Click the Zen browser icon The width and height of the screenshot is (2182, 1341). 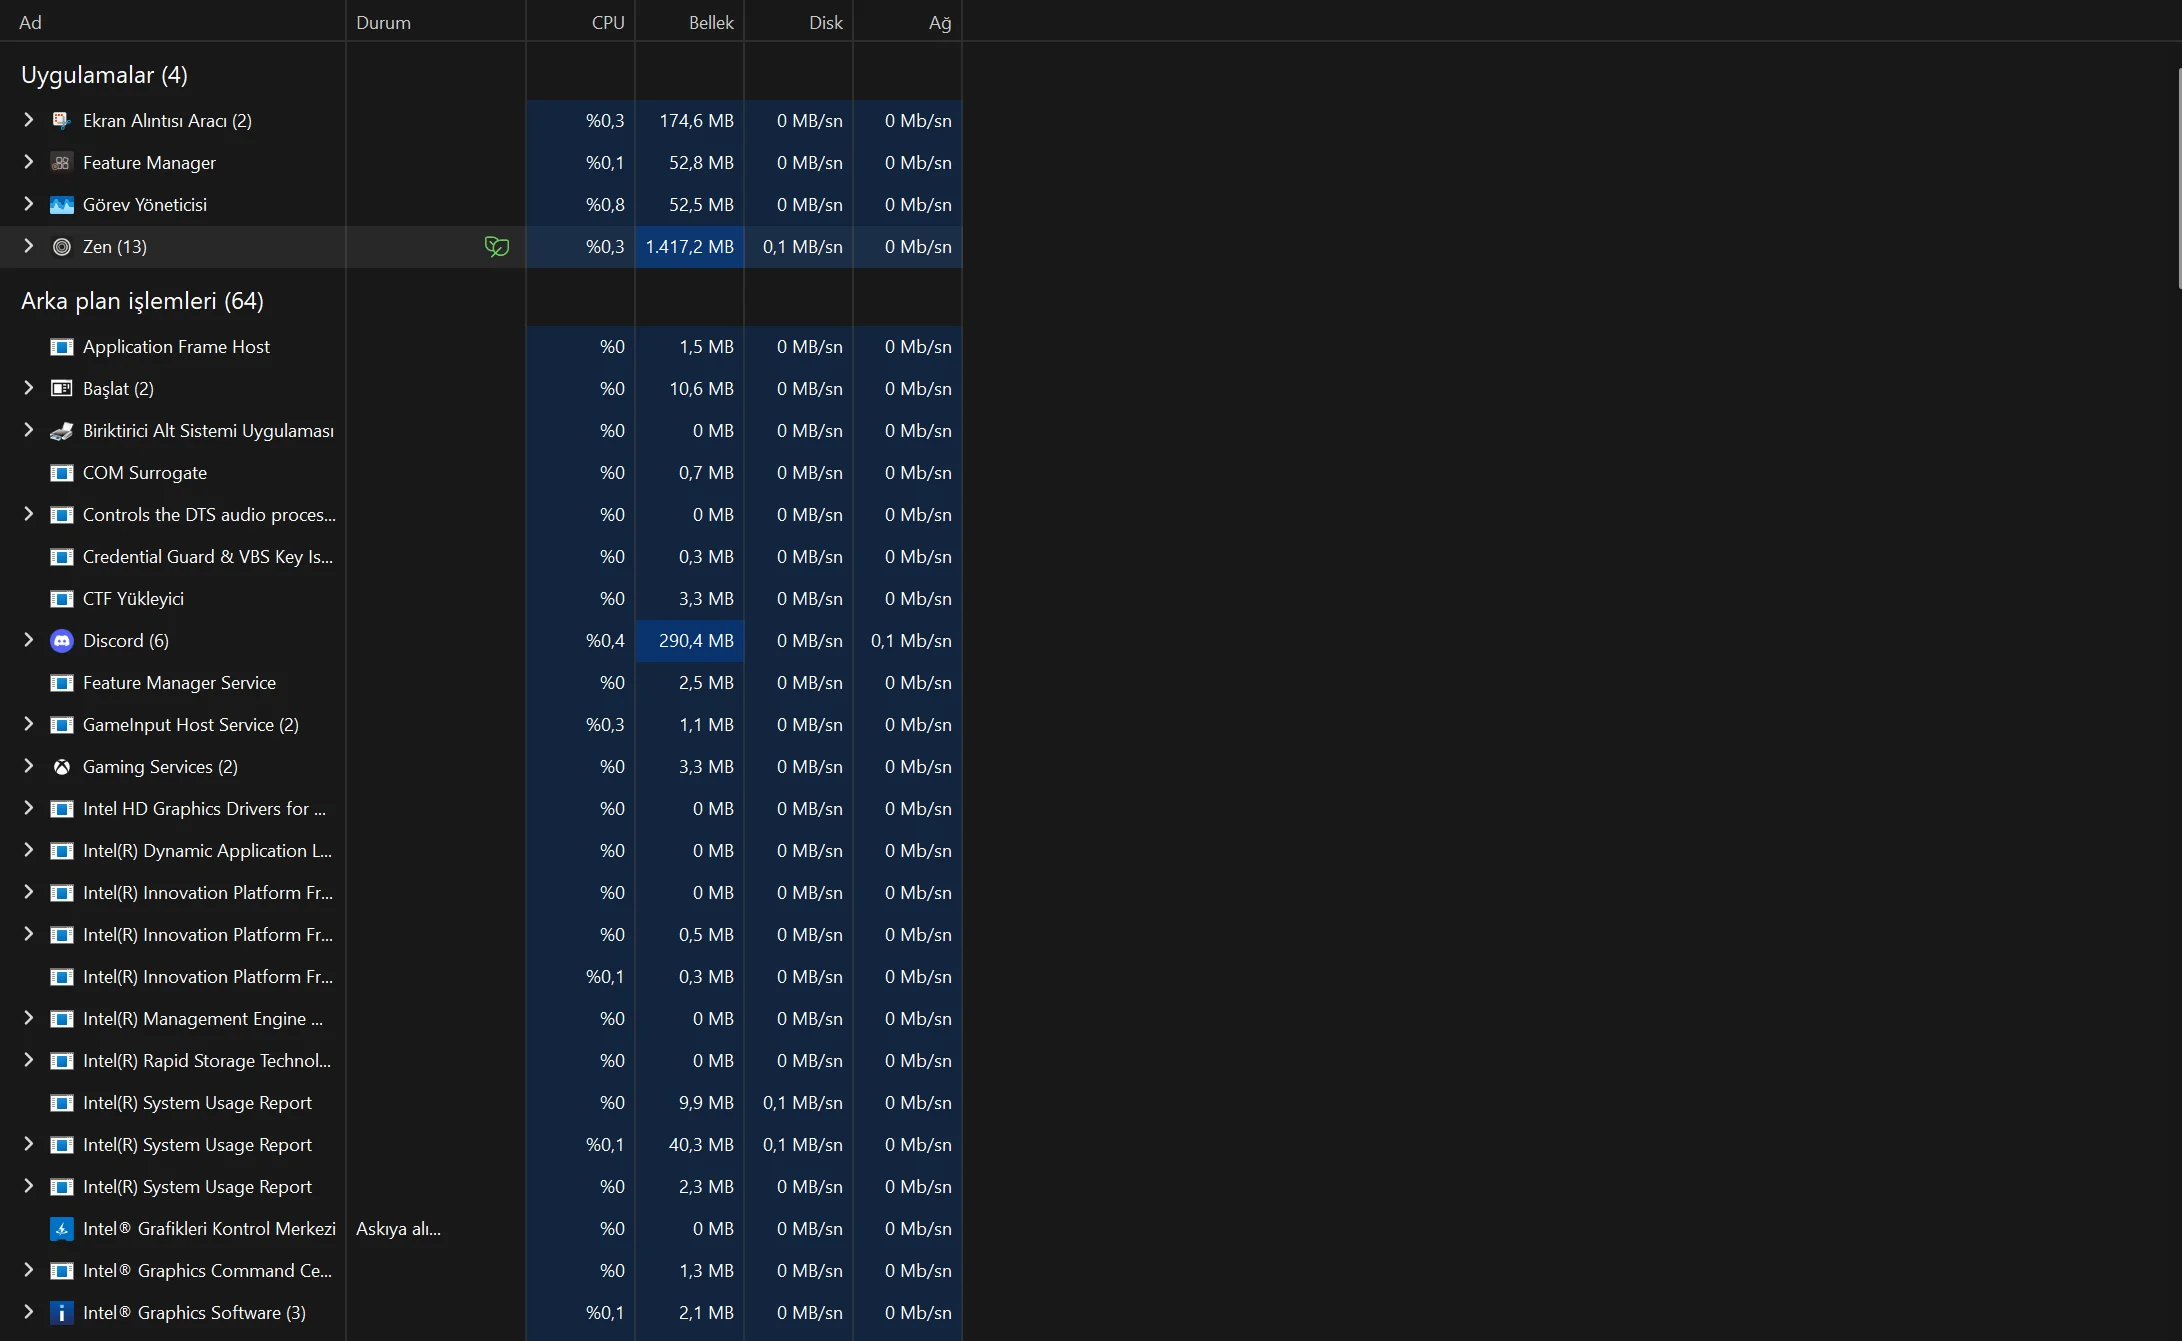click(62, 247)
